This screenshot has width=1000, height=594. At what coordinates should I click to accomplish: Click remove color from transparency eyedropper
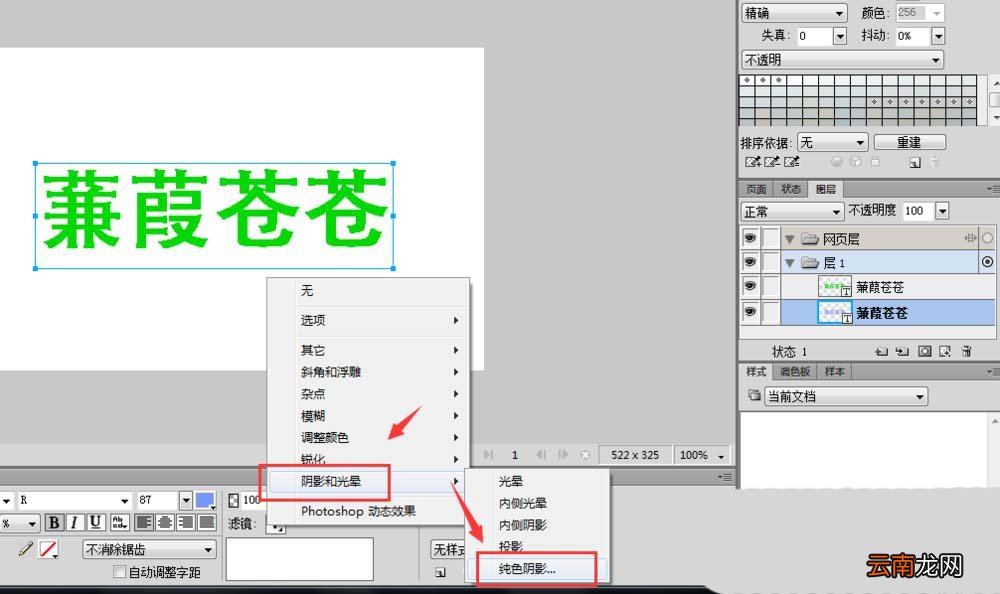click(x=772, y=161)
